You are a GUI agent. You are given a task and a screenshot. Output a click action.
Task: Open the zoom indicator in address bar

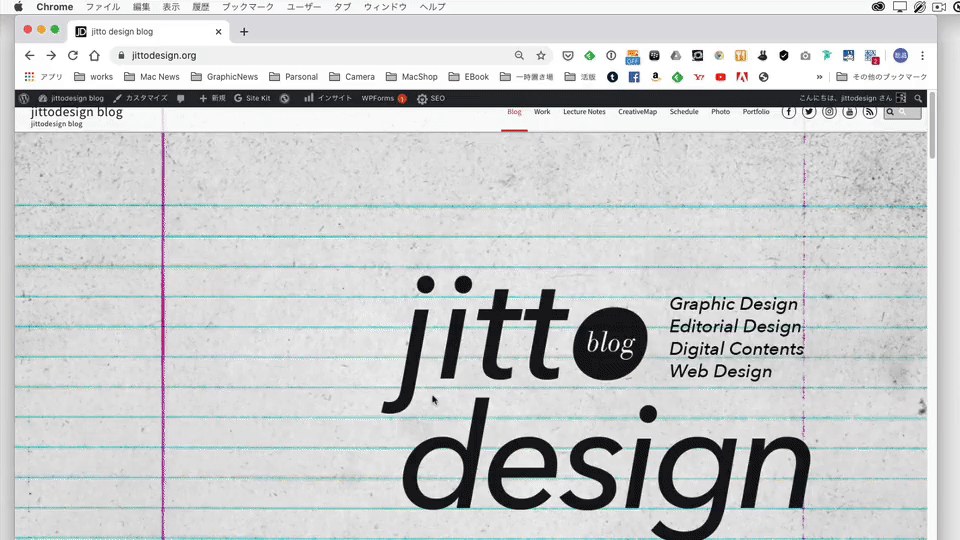519,55
